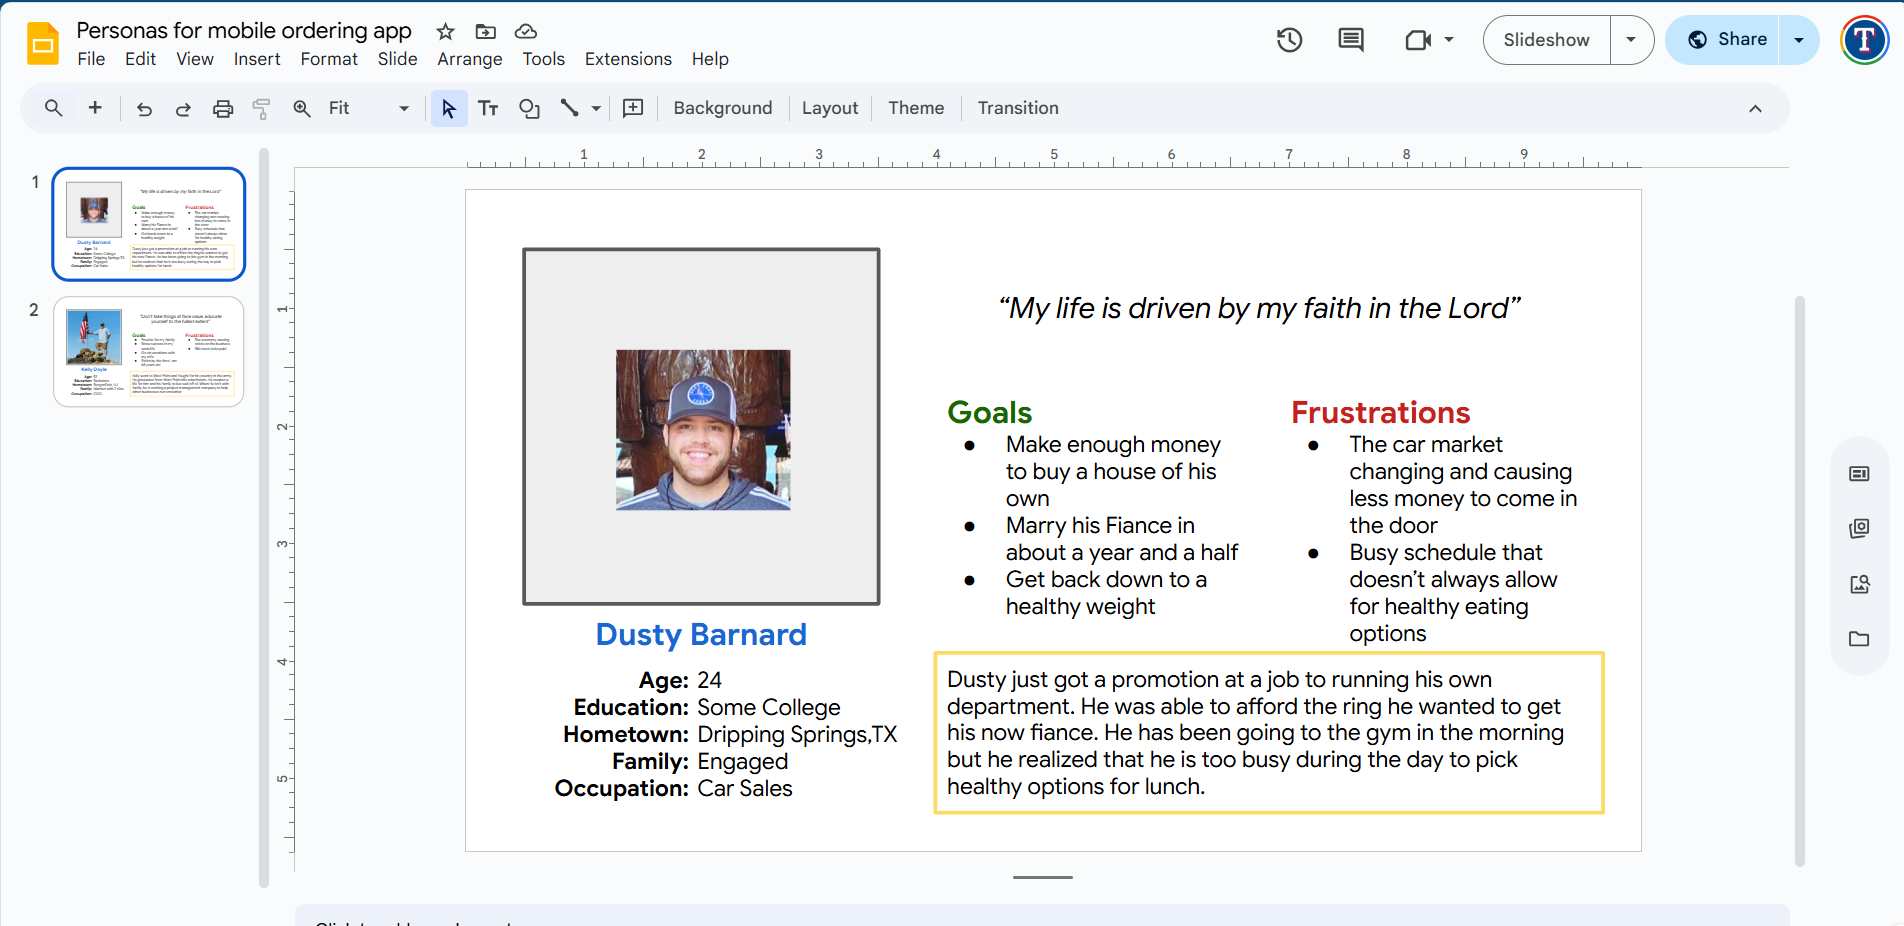
Task: Activate the Select cursor tool
Action: 448,108
